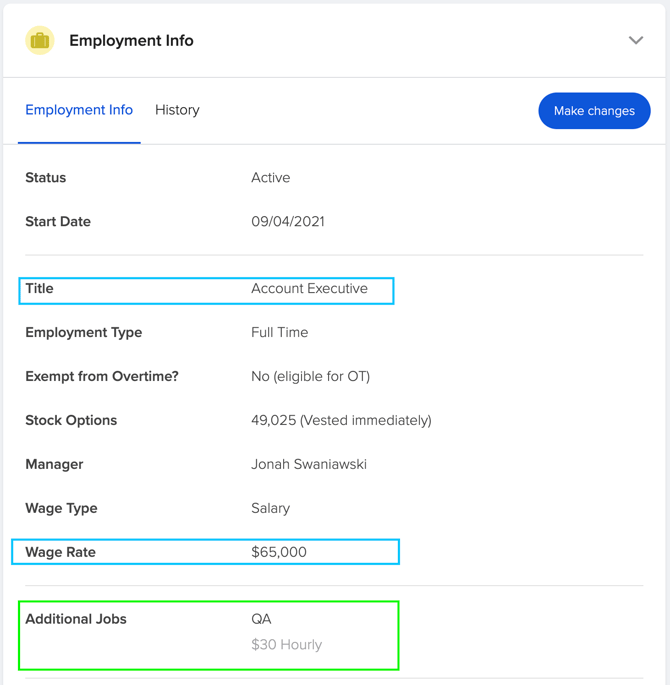Viewport: 670px width, 685px height.
Task: Collapse the Employment Info section chevron
Action: pyautogui.click(x=635, y=40)
